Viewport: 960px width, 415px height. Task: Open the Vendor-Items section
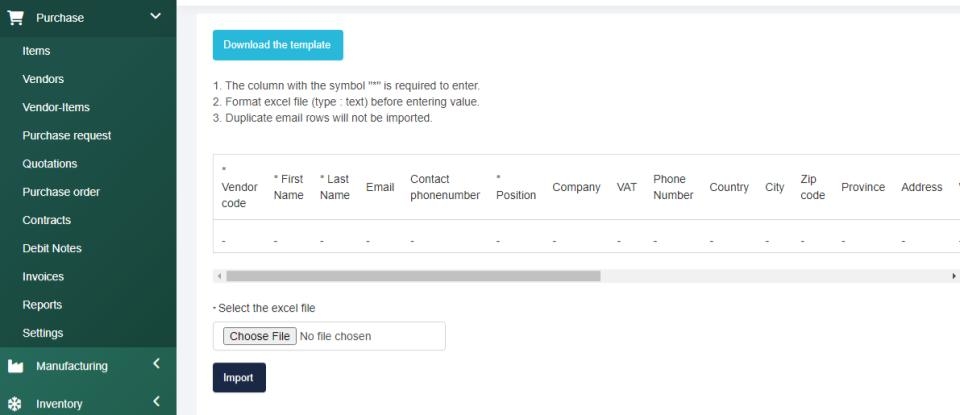(x=56, y=107)
